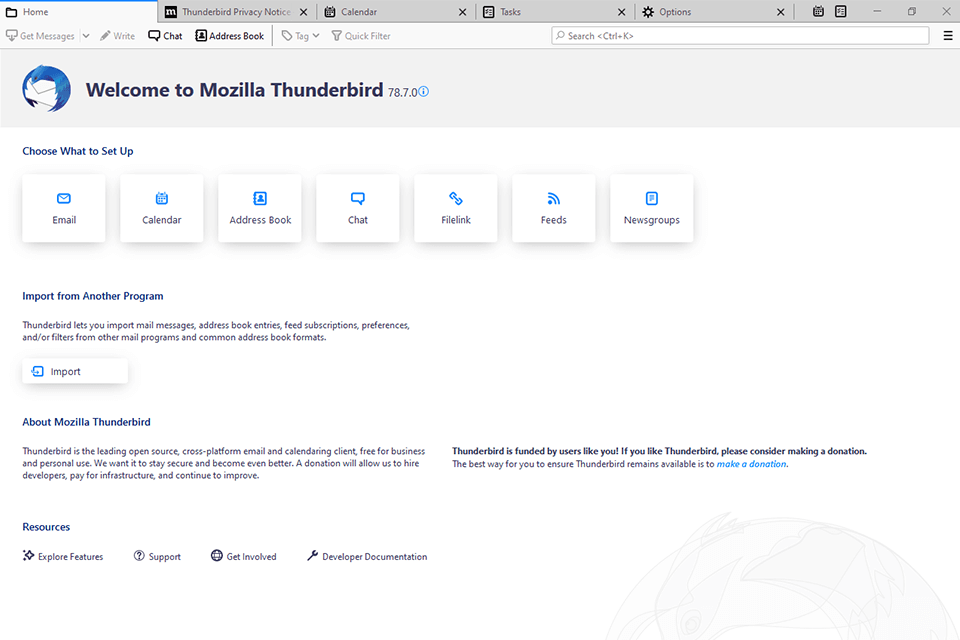Open the Explore Features resource link
The height and width of the screenshot is (640, 960).
tap(63, 556)
